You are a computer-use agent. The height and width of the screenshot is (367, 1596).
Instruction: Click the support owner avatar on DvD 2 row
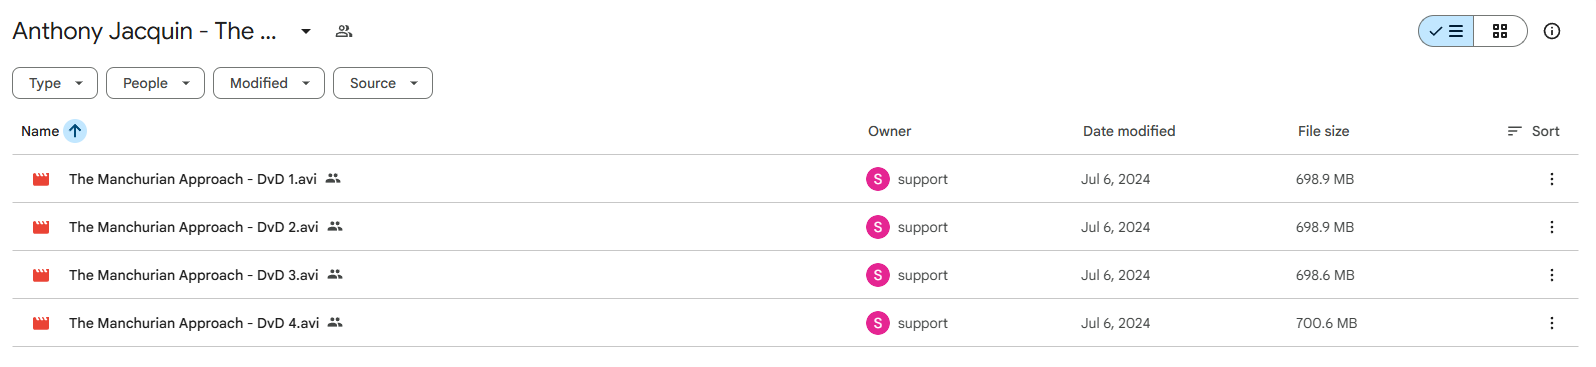(x=878, y=227)
